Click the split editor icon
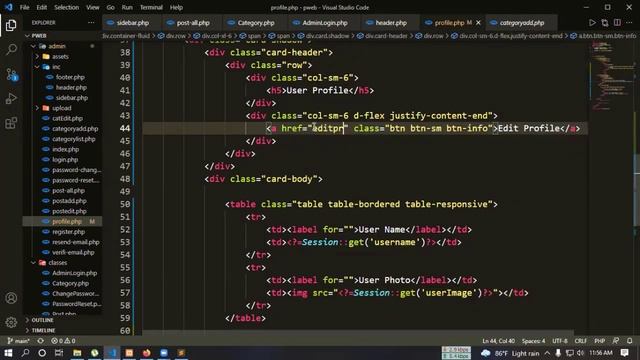 tap(617, 23)
